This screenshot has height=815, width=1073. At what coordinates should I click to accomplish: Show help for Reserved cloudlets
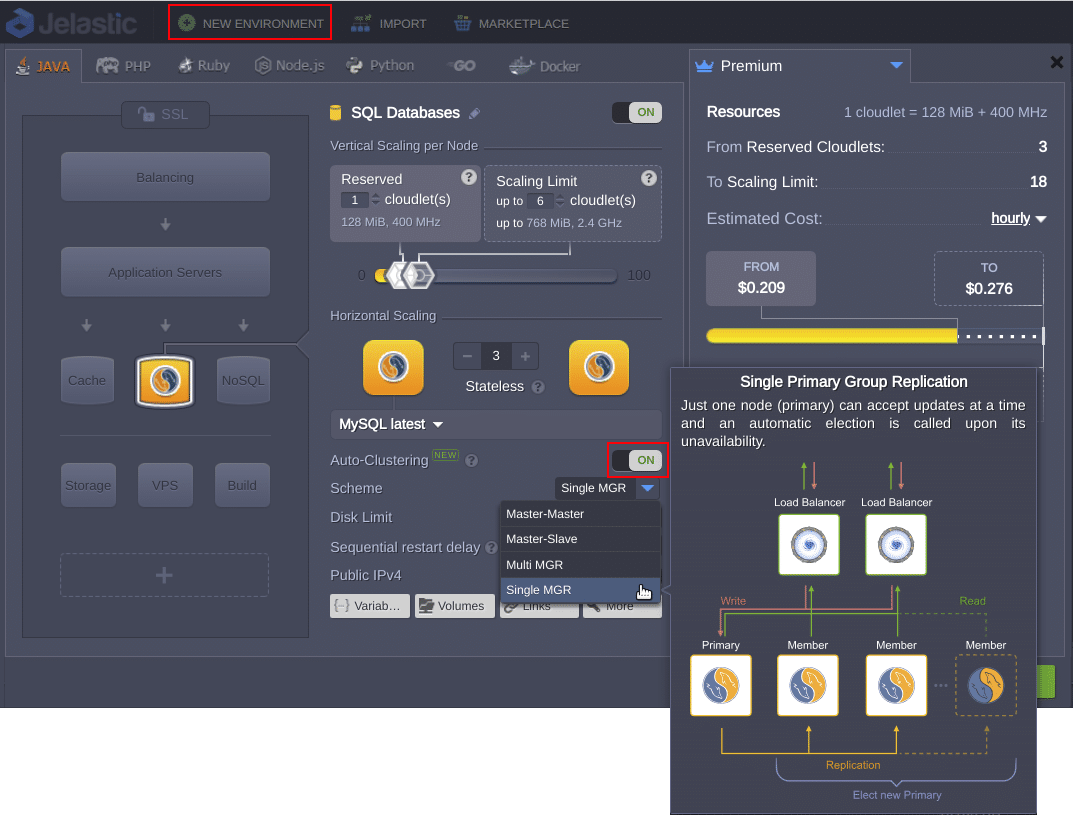tap(469, 177)
